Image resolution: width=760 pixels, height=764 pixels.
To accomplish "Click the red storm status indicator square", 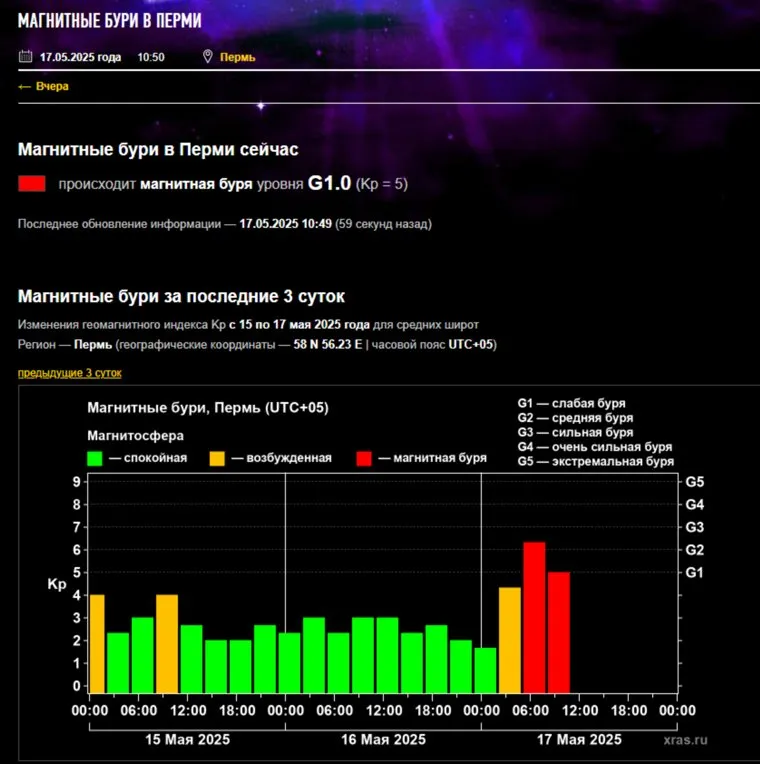I will pos(32,184).
